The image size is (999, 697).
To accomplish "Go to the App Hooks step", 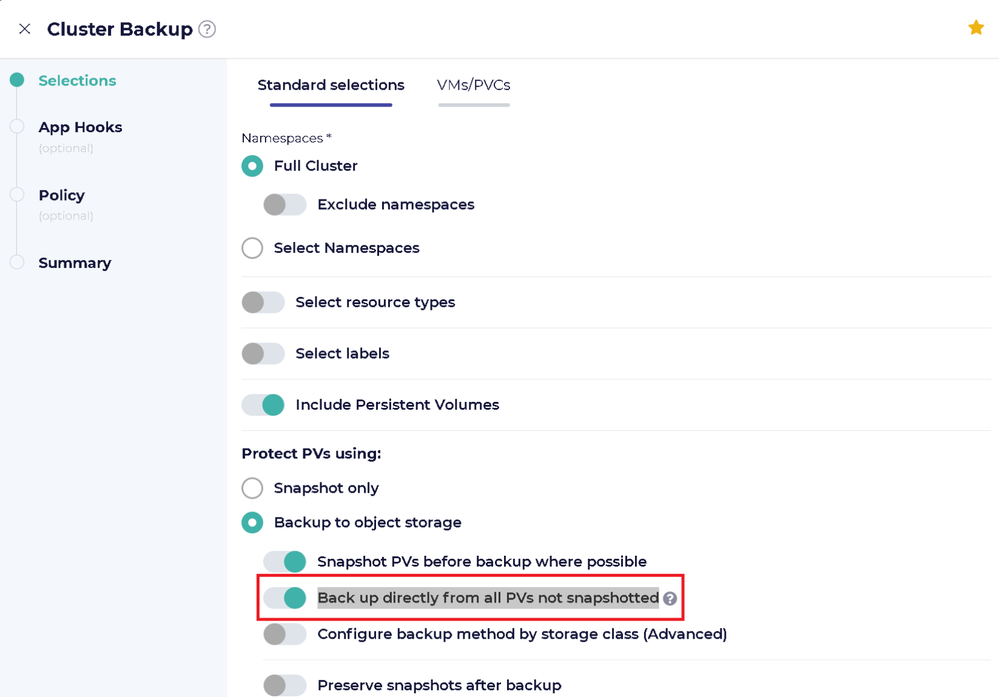I will click(x=80, y=127).
